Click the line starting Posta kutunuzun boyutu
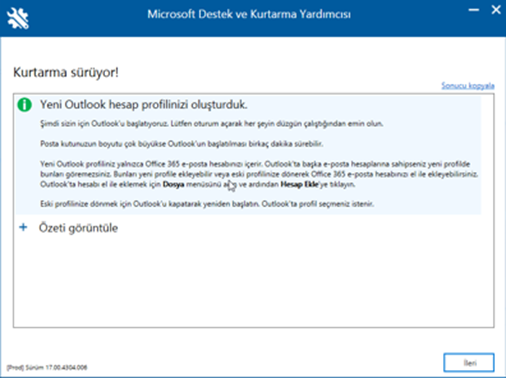 181,144
